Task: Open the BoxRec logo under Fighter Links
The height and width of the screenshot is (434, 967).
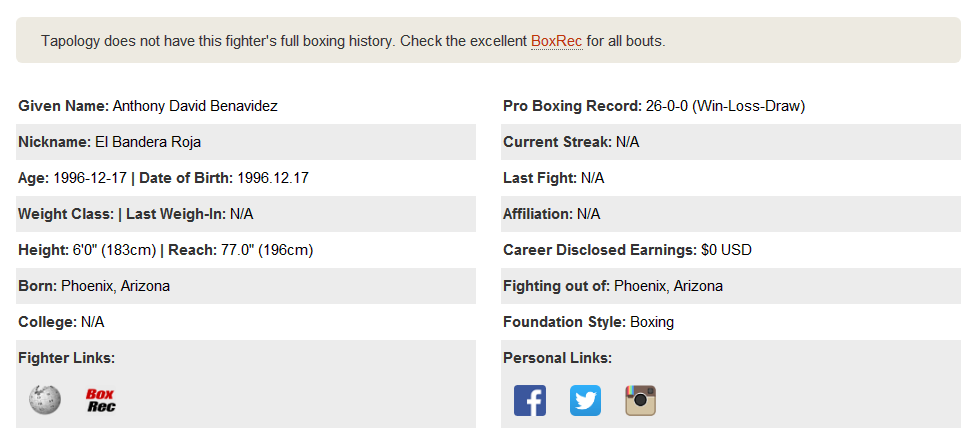Action: tap(101, 400)
